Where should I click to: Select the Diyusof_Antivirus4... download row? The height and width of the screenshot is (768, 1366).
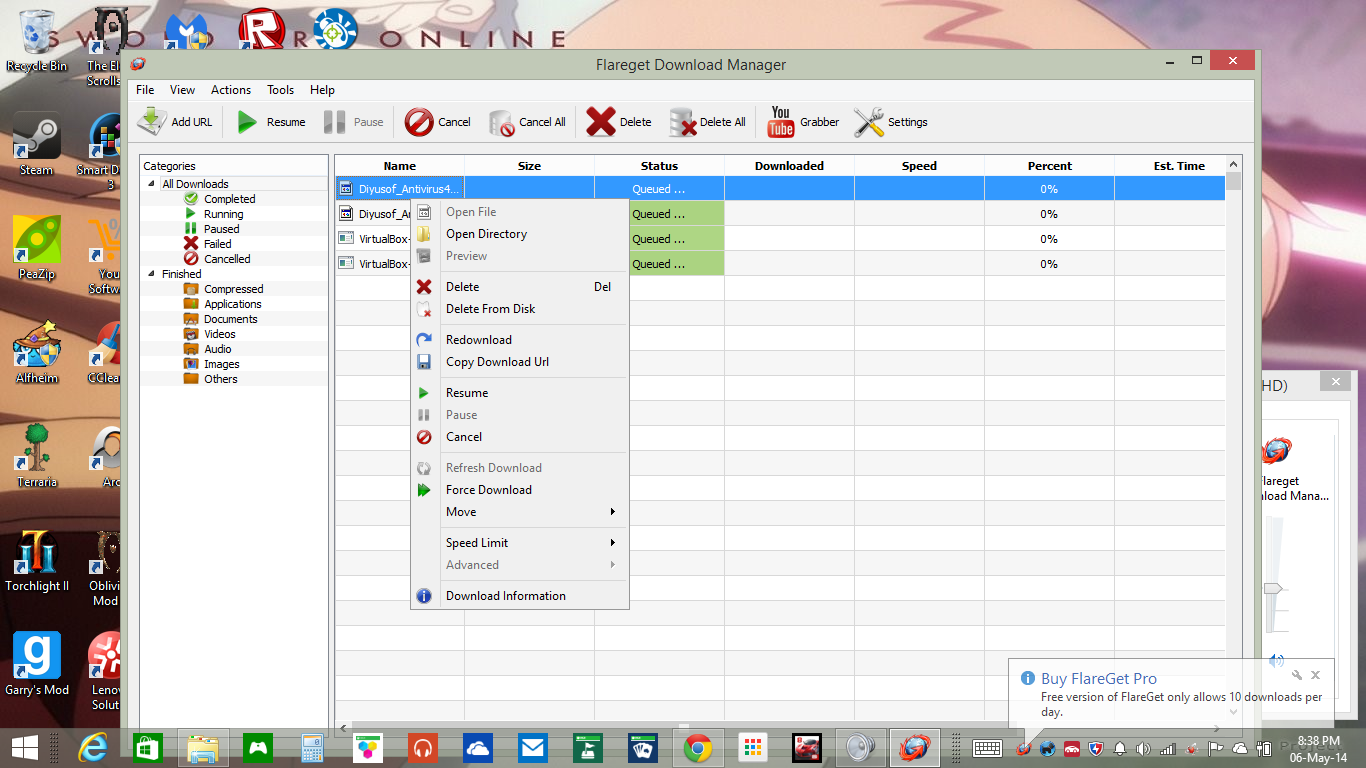click(780, 189)
